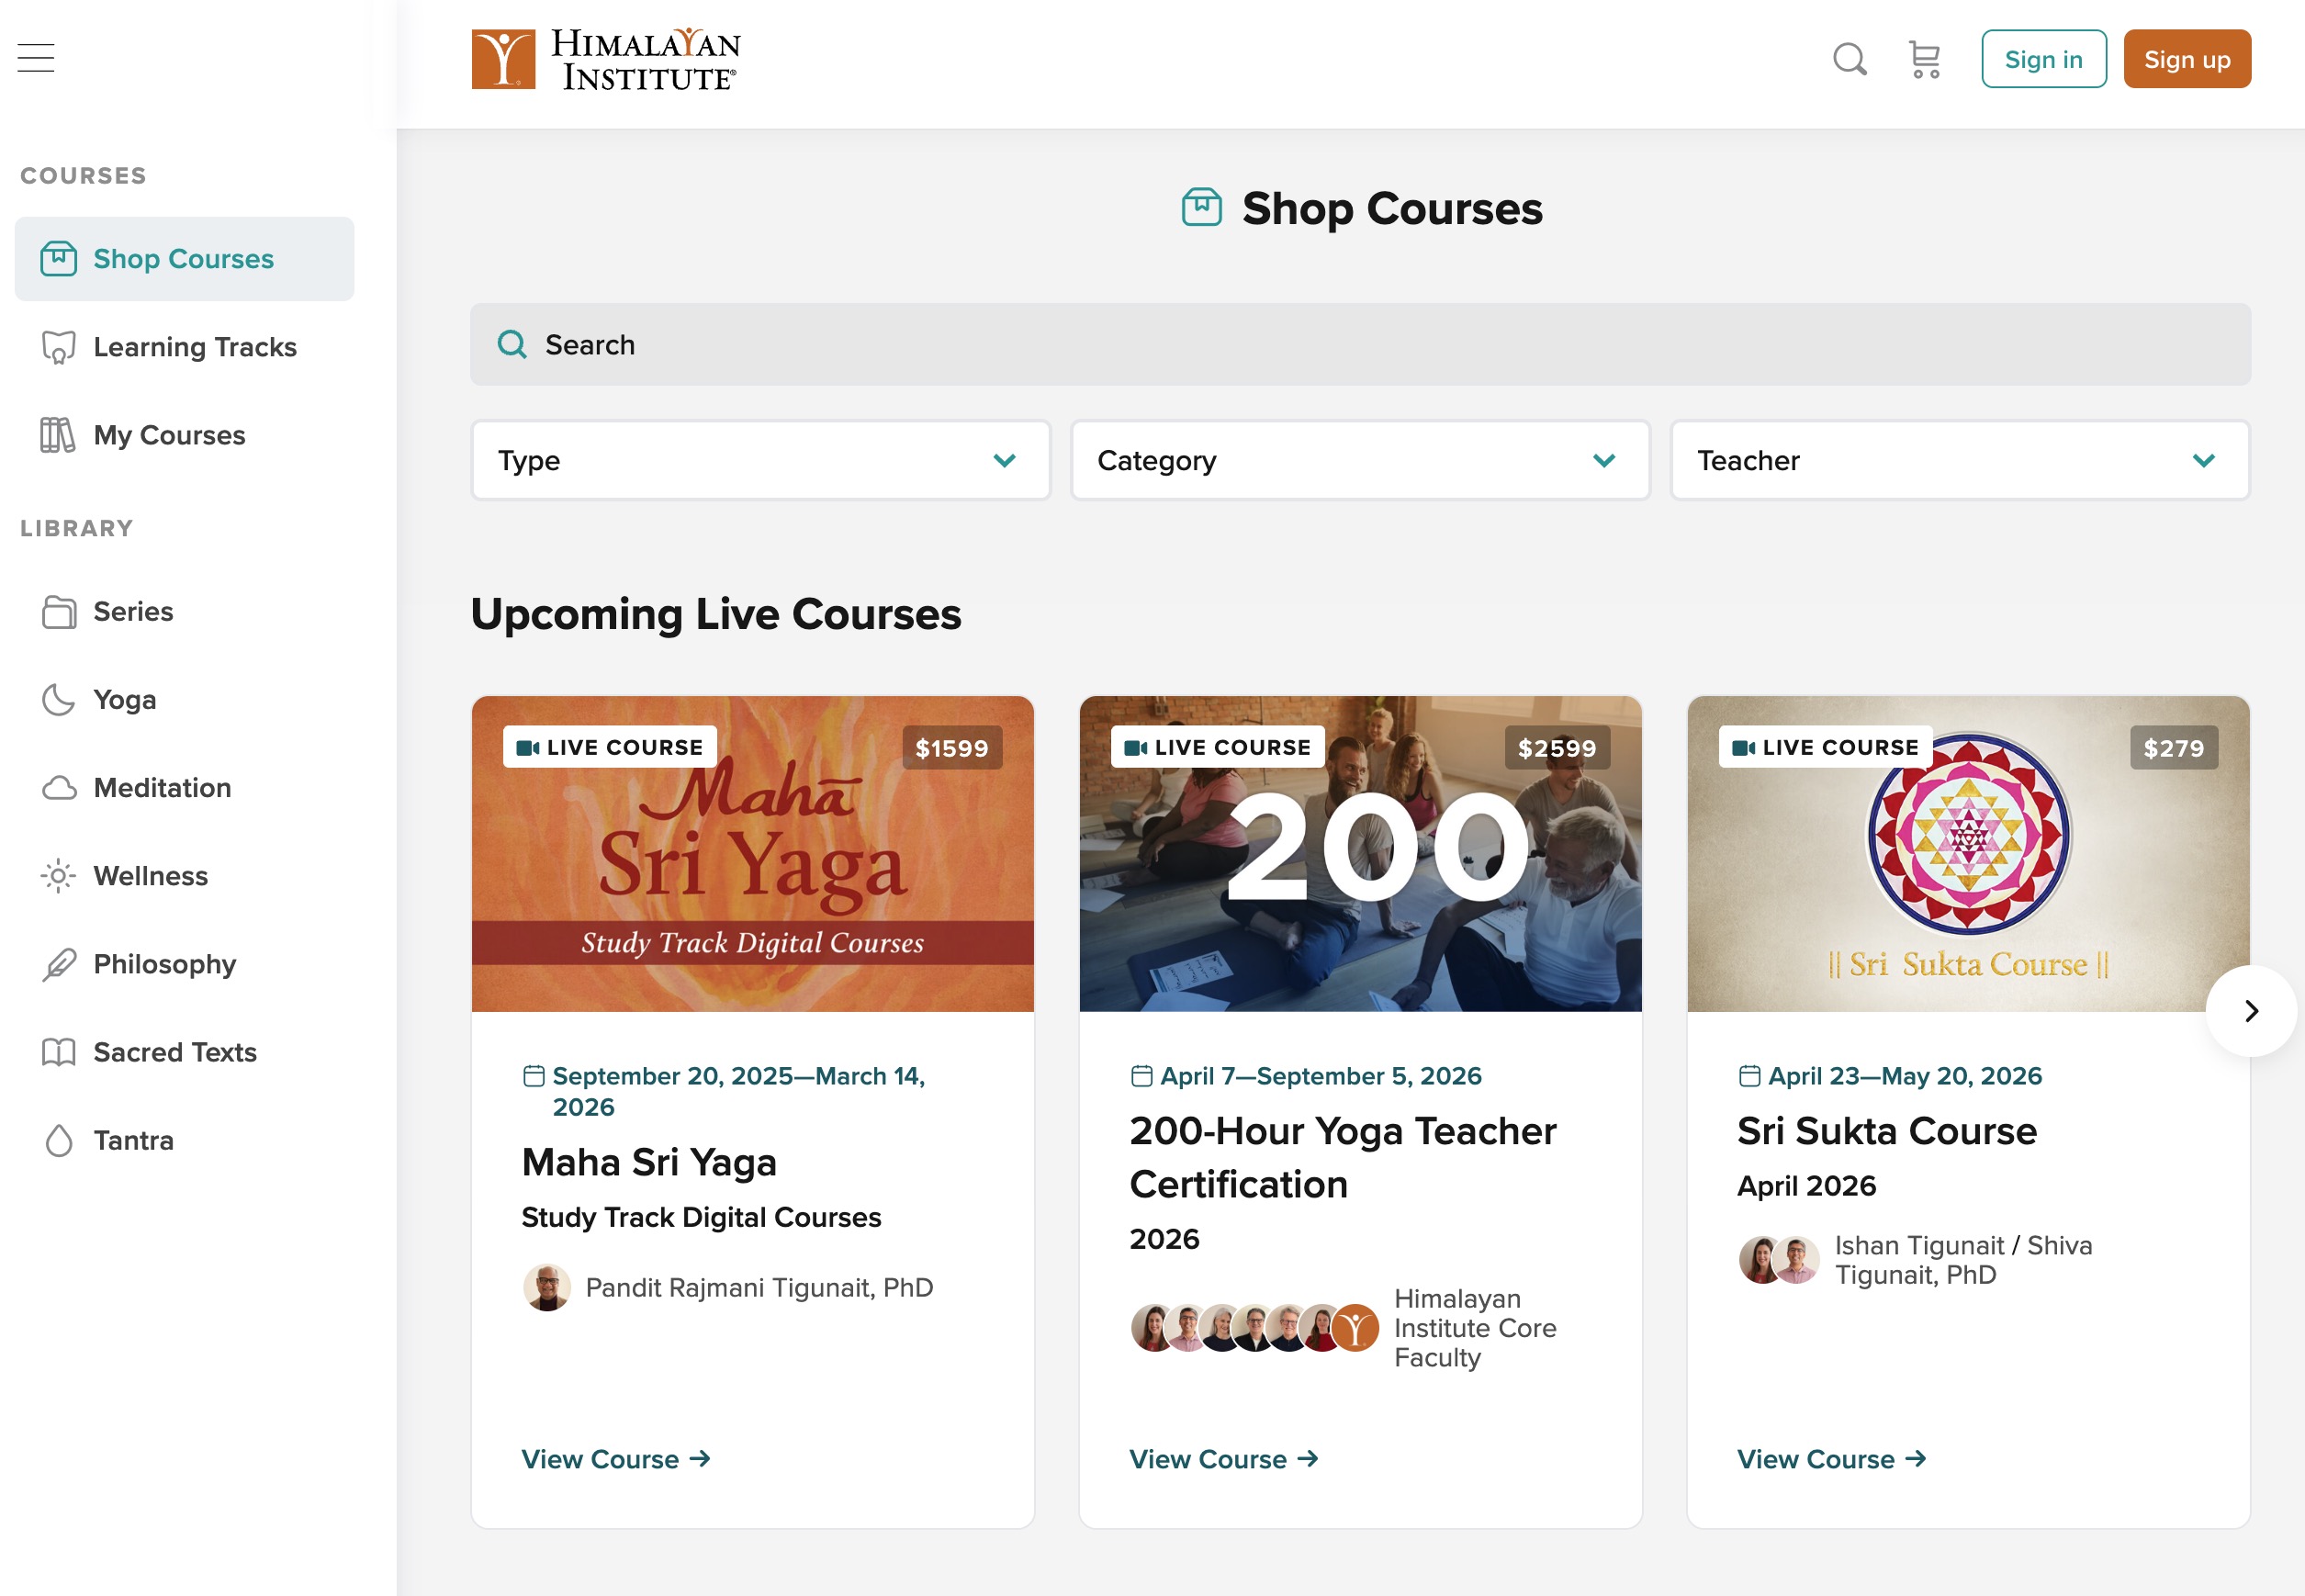Click the header search magnifier icon

pos(1849,59)
